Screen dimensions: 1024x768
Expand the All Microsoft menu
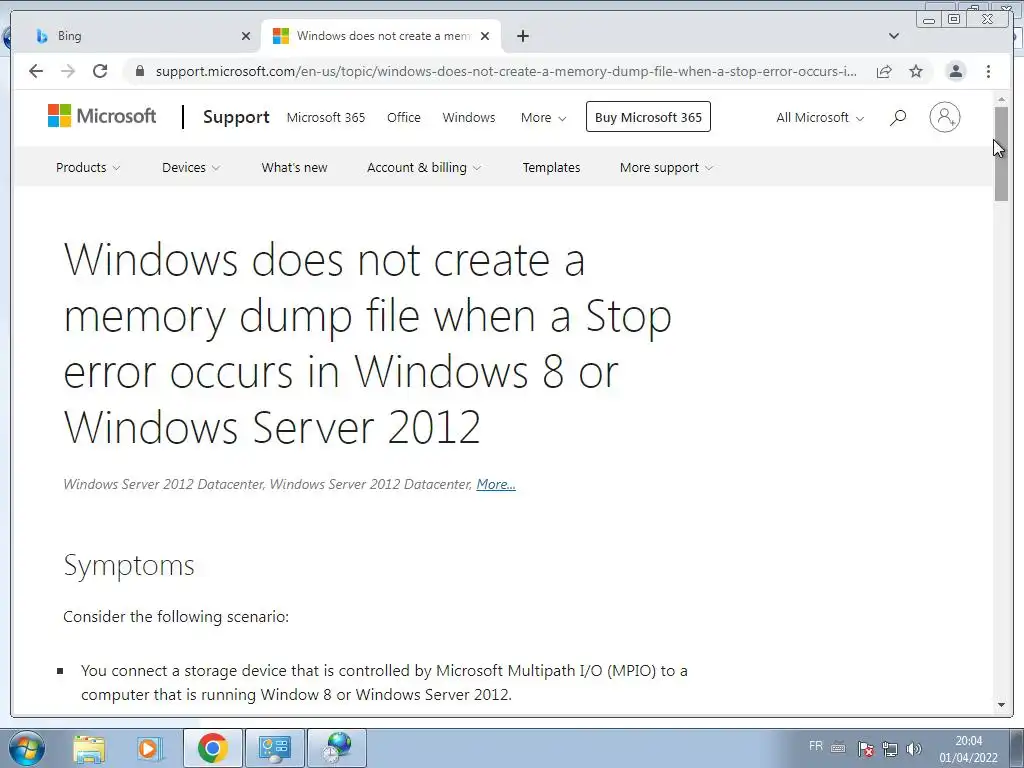pos(820,118)
